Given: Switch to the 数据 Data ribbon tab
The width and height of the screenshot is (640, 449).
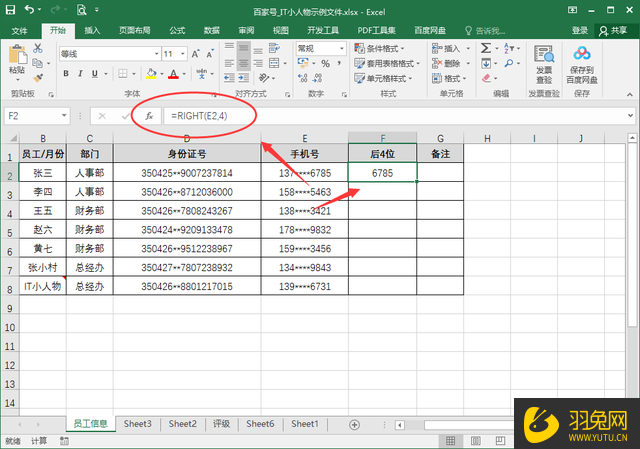Looking at the screenshot, I should coord(211,31).
